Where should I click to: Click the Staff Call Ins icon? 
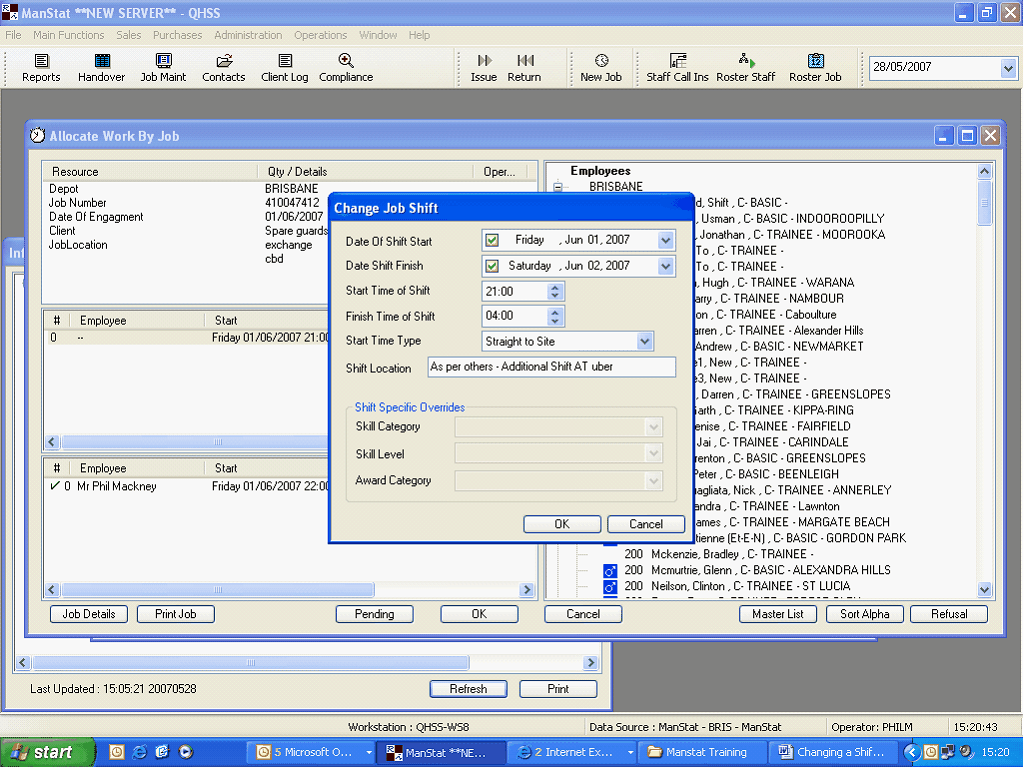[x=677, y=62]
